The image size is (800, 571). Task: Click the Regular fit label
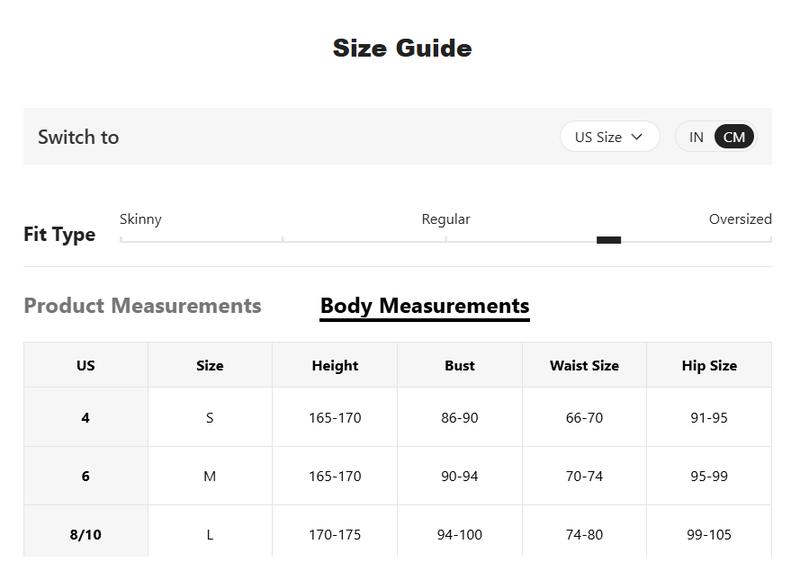[445, 219]
